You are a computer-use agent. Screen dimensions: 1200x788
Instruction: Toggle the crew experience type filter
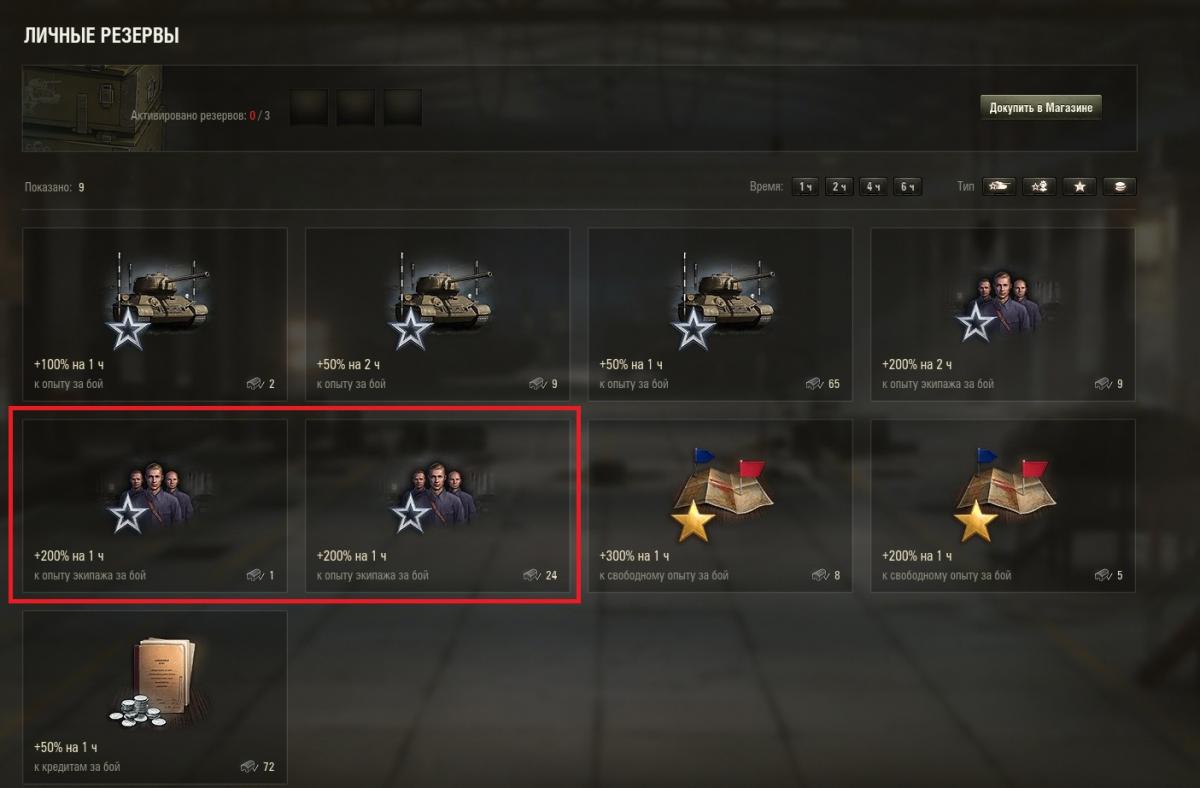[1039, 186]
